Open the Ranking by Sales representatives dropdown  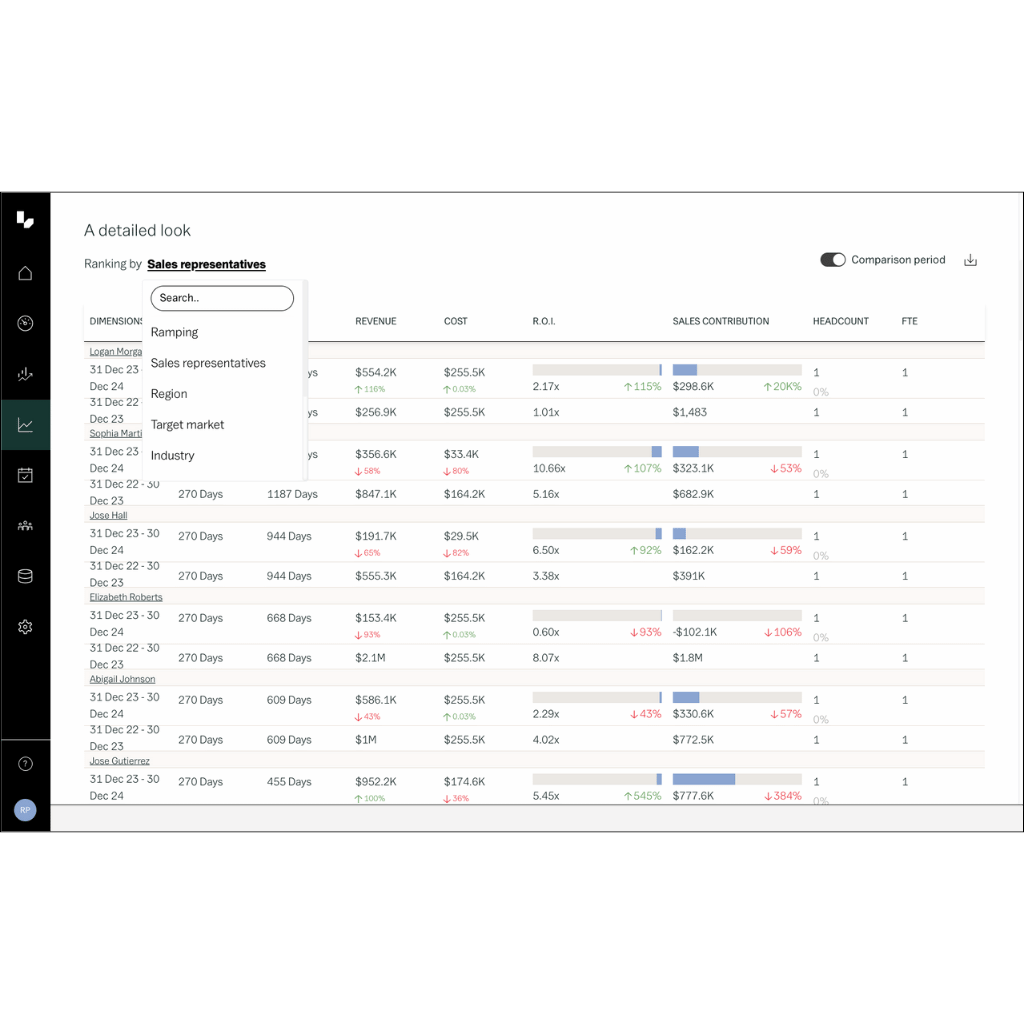point(206,264)
